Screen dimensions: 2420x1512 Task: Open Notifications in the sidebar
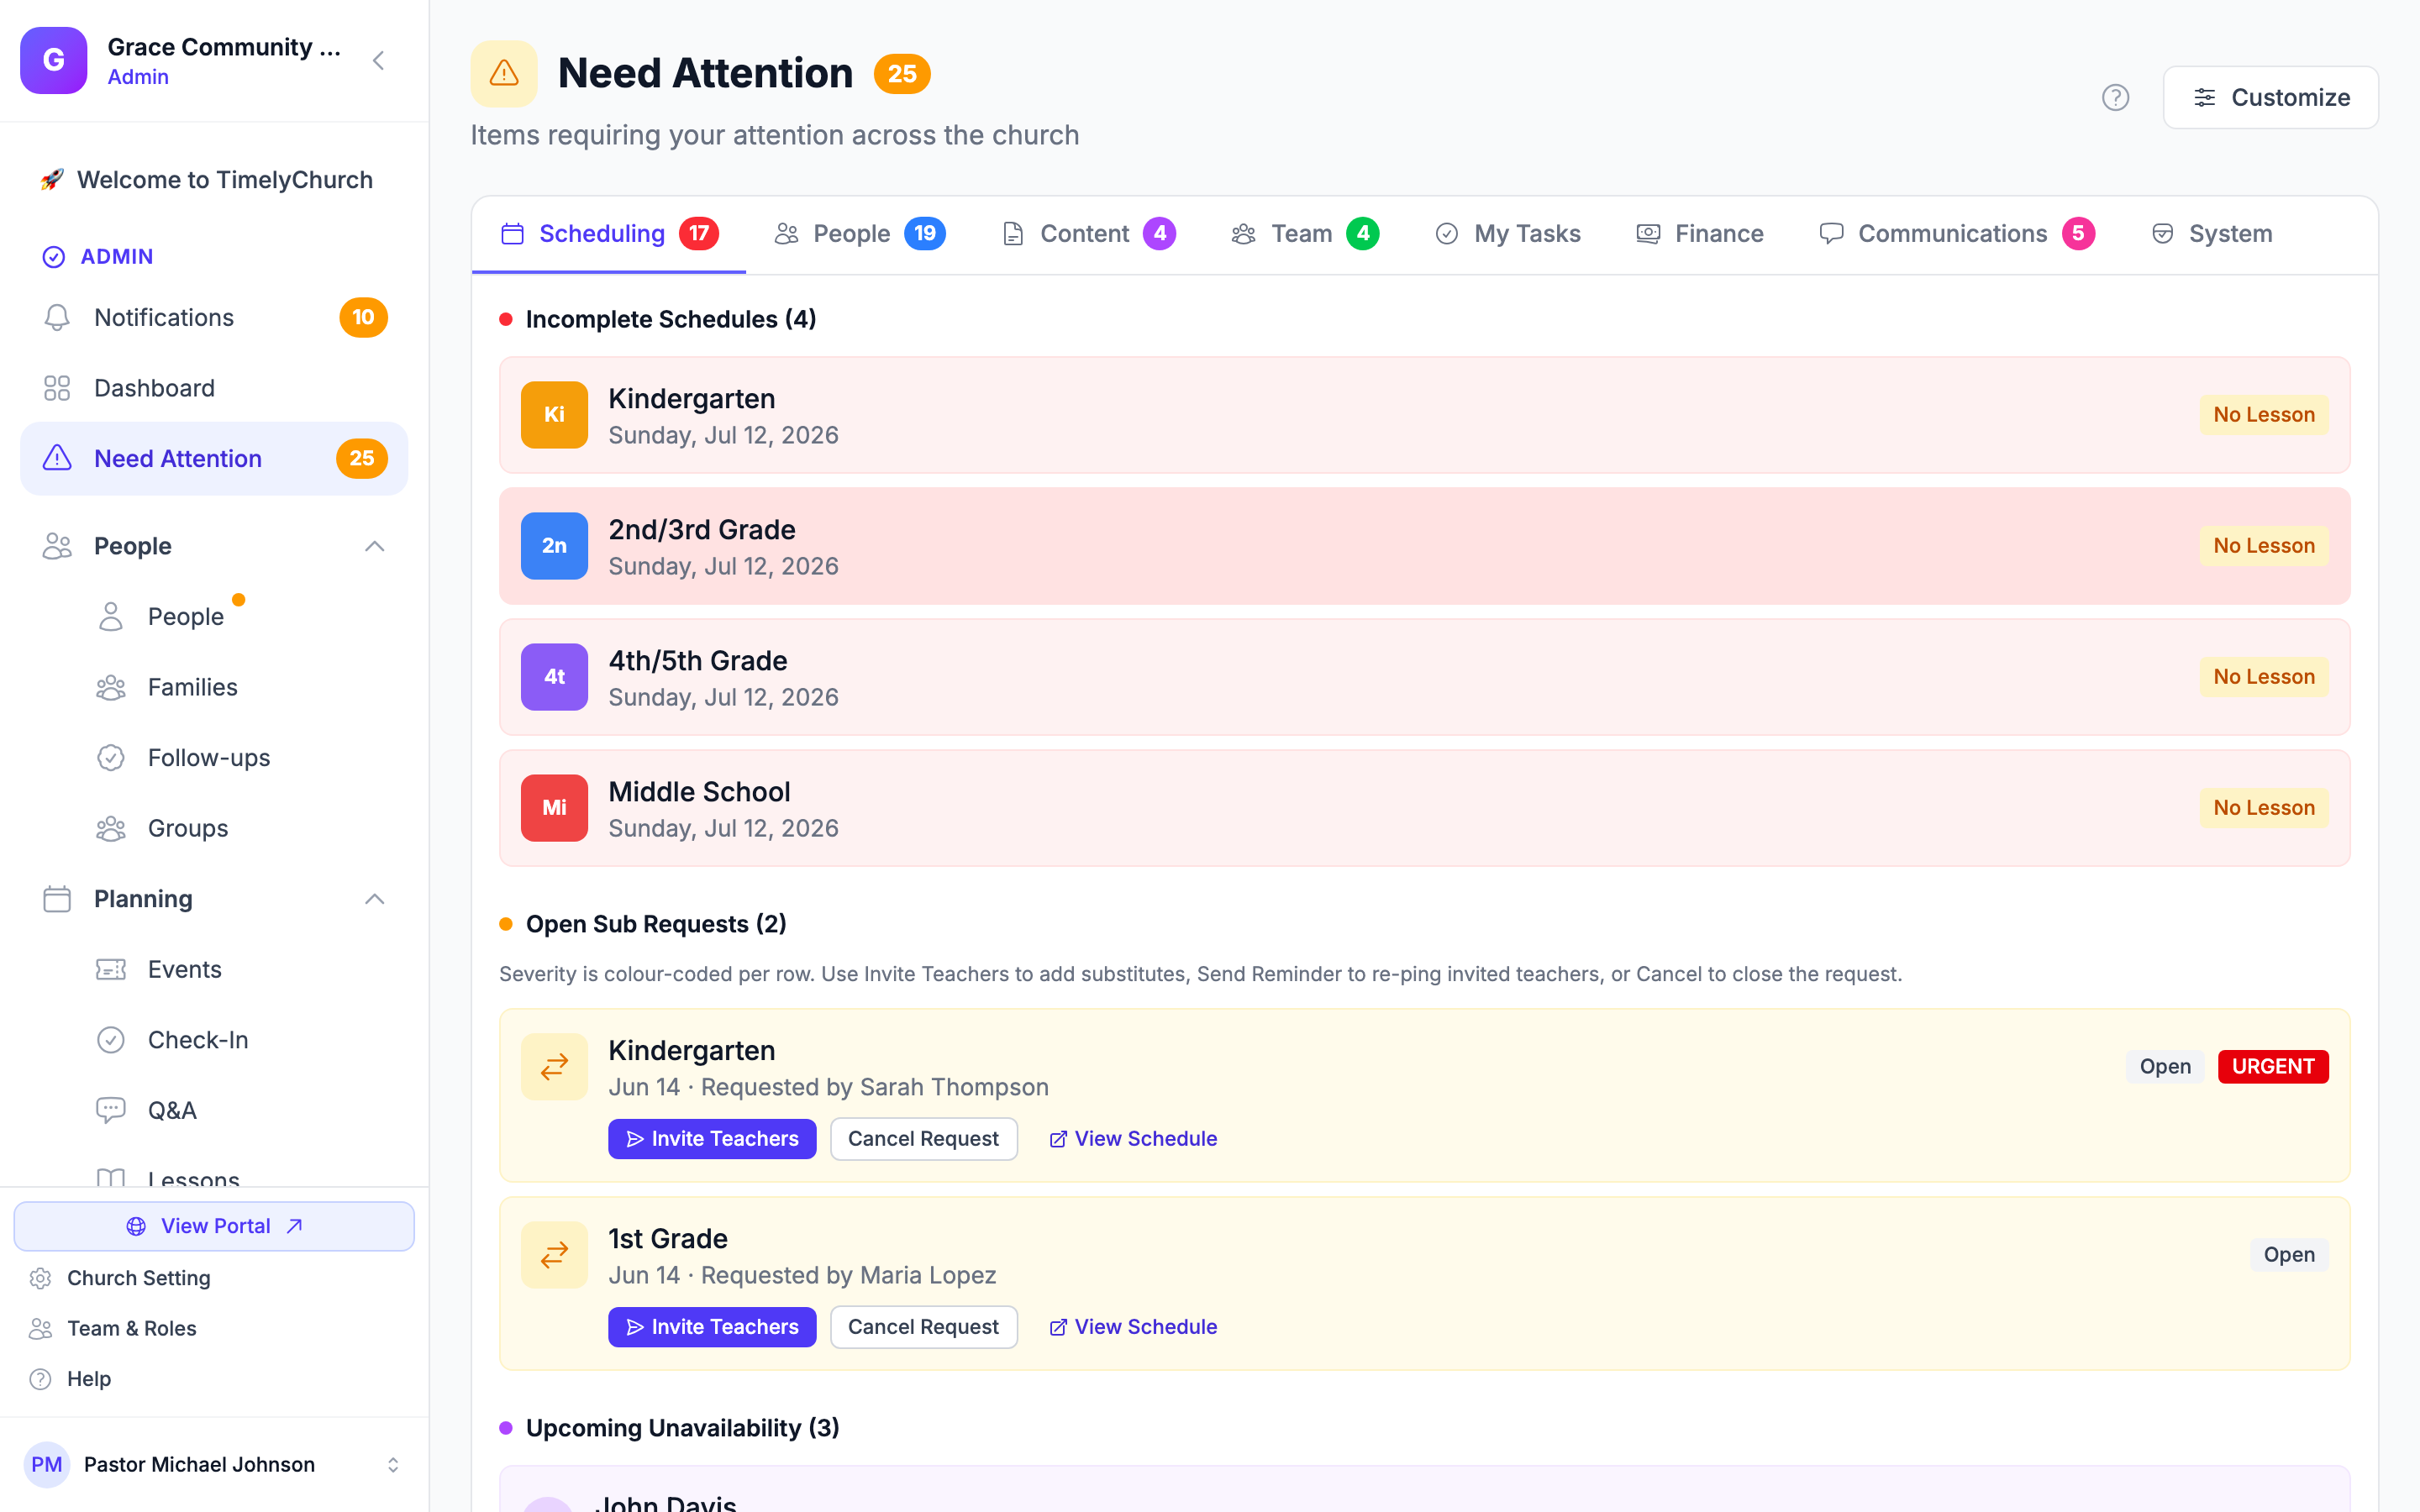pos(214,317)
